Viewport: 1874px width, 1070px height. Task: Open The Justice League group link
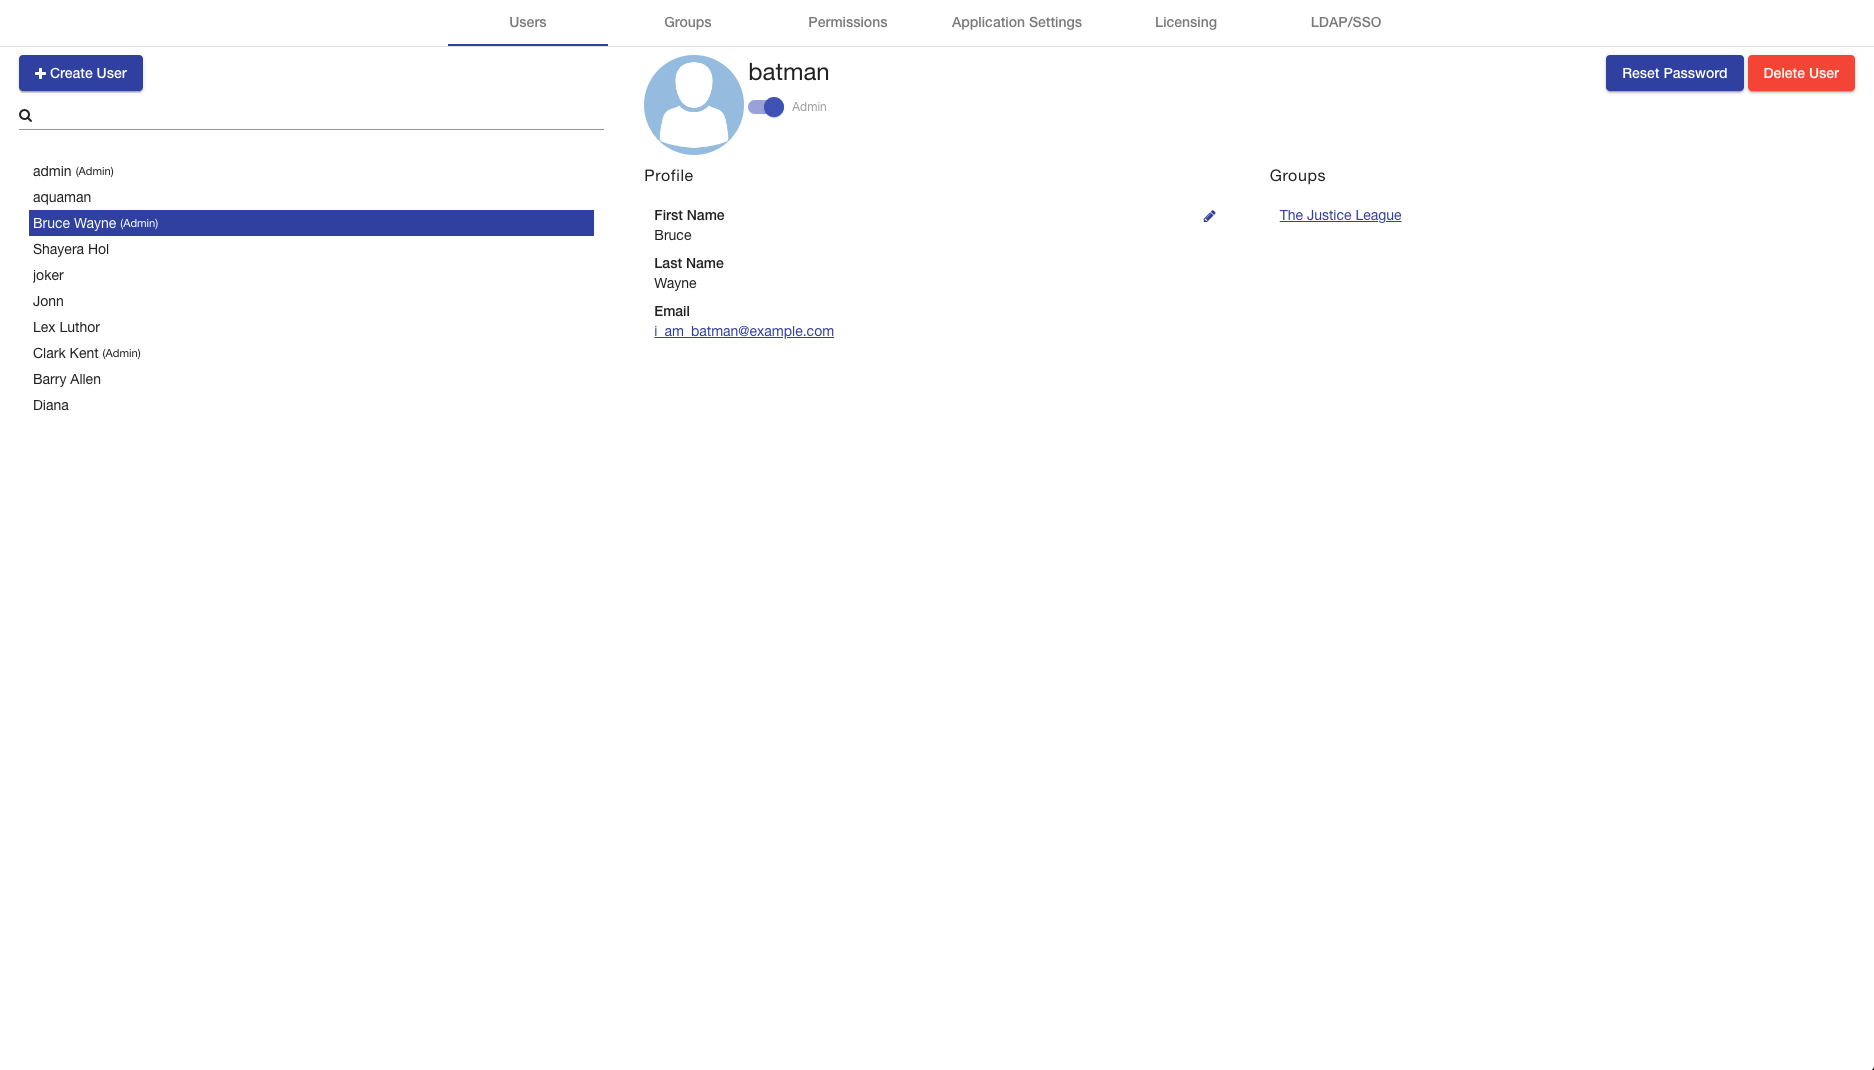pyautogui.click(x=1340, y=215)
